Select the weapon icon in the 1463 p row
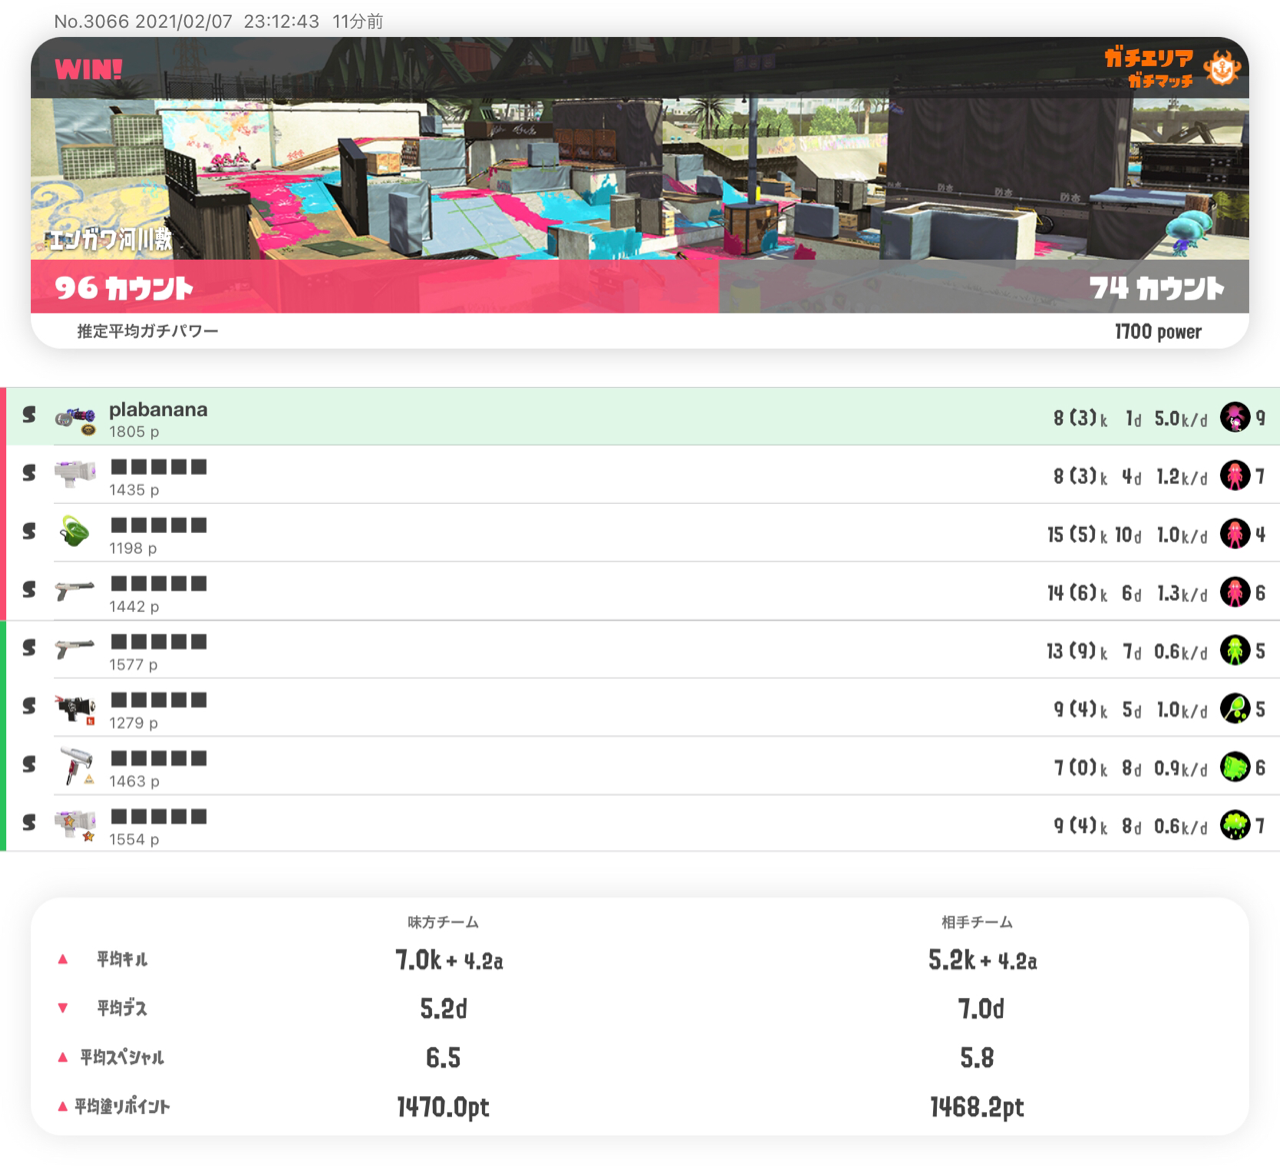Screen dimensions: 1280x1168 (x=75, y=765)
